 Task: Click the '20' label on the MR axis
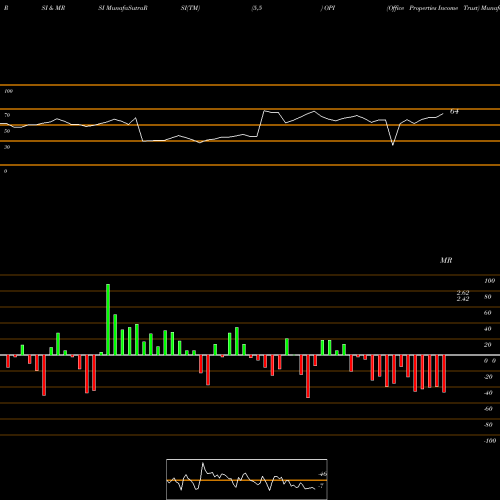(488, 345)
